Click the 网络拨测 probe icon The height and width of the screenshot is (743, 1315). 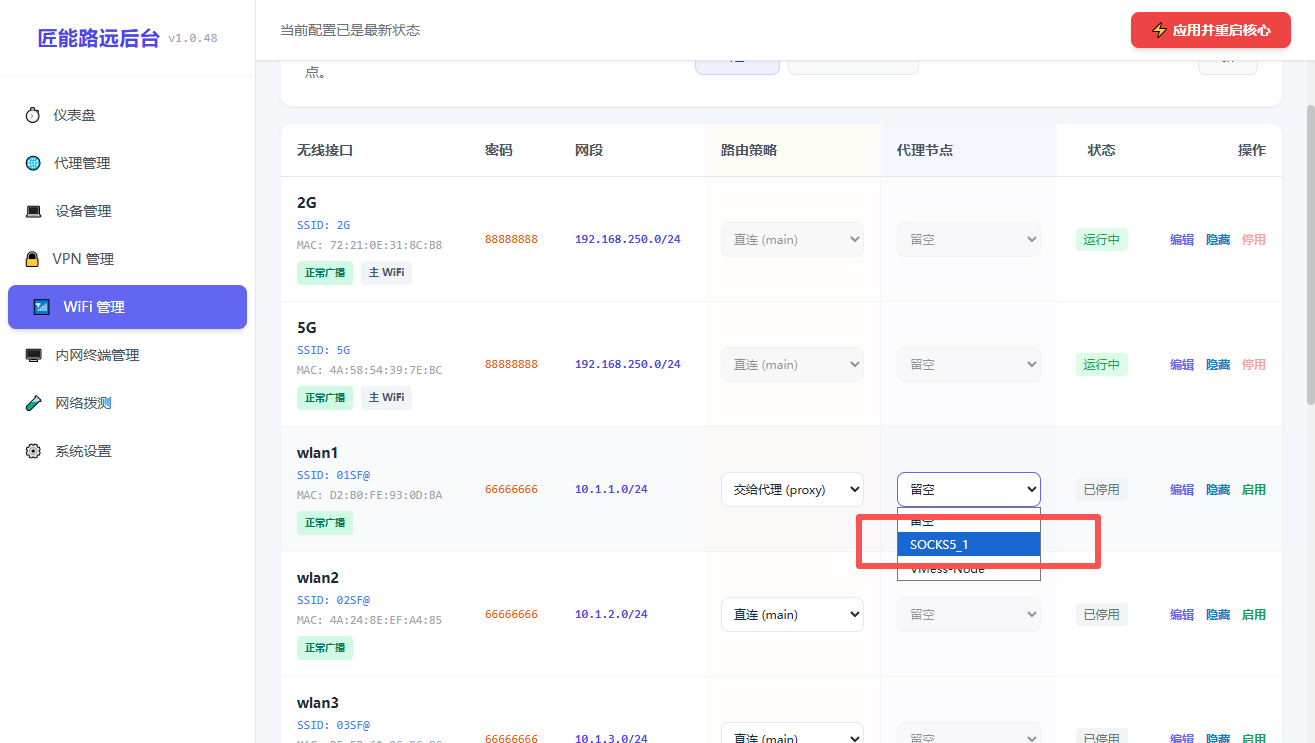pos(34,403)
